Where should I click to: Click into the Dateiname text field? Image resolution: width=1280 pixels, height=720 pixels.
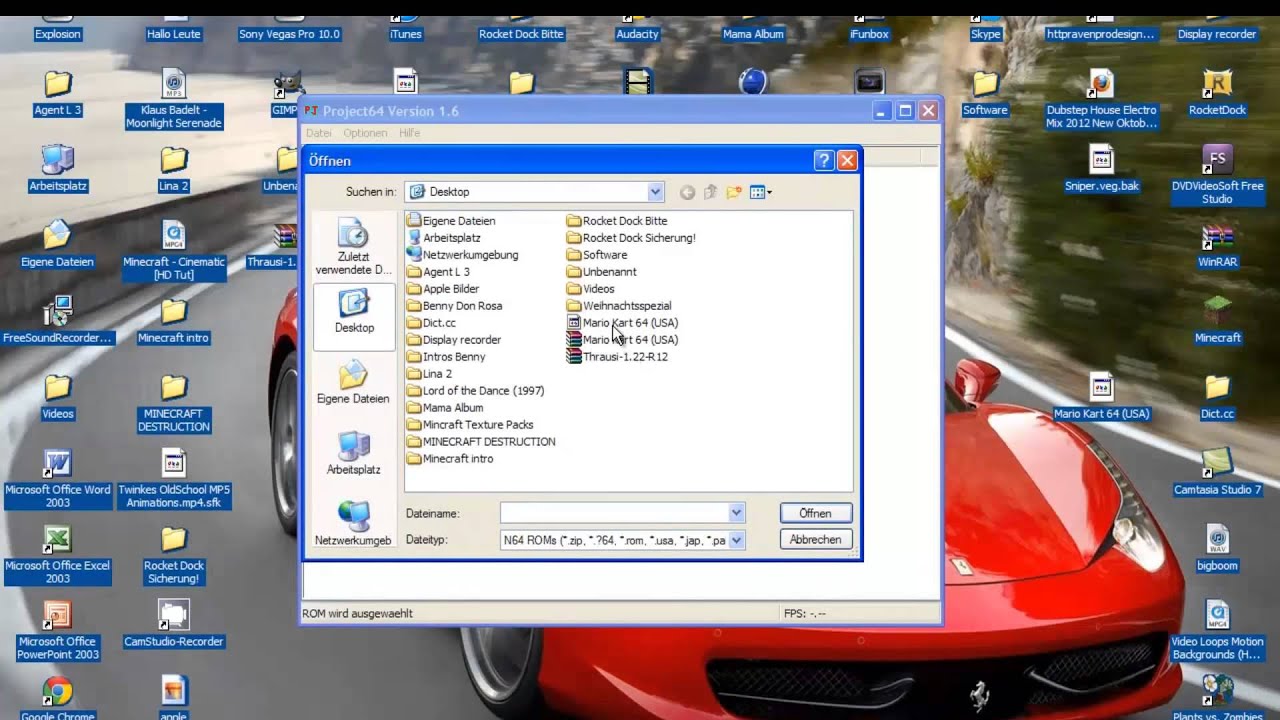coord(614,513)
